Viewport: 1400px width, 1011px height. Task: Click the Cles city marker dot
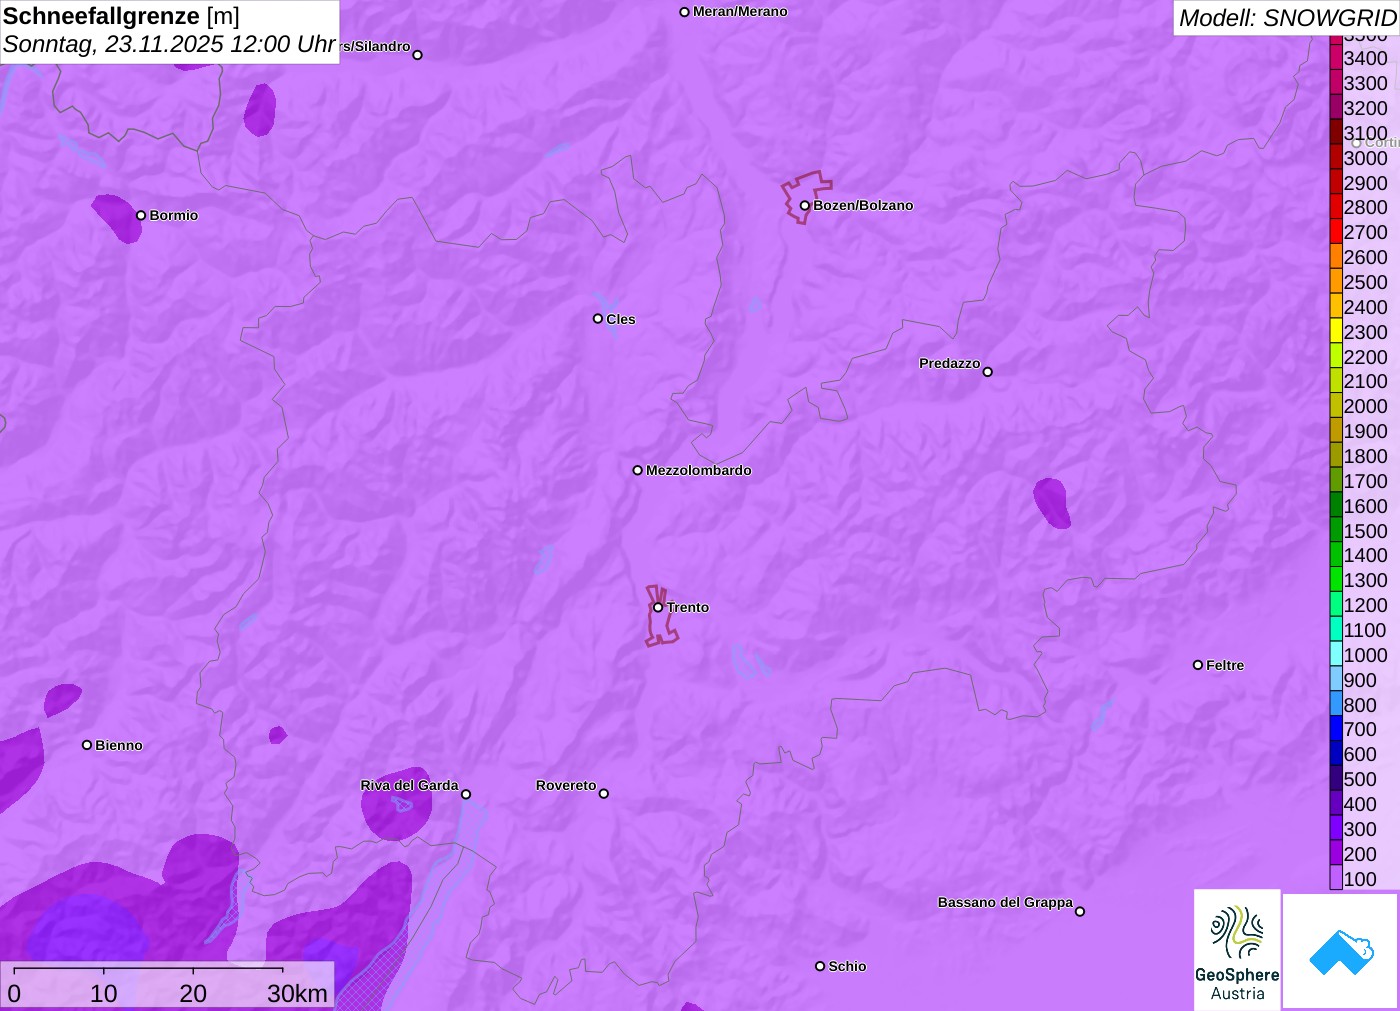click(598, 319)
